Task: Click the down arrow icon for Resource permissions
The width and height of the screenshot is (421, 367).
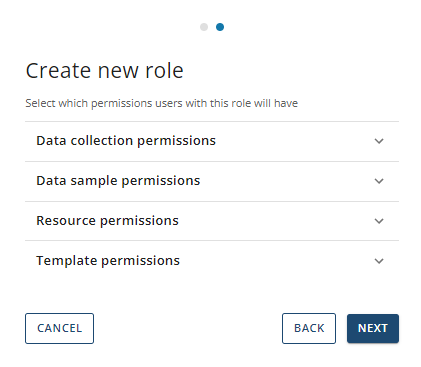Action: [379, 221]
